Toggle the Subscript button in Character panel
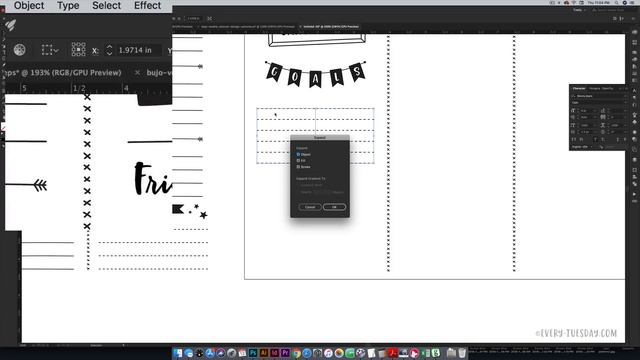Screen dimensions: 640x360 [x=602, y=140]
